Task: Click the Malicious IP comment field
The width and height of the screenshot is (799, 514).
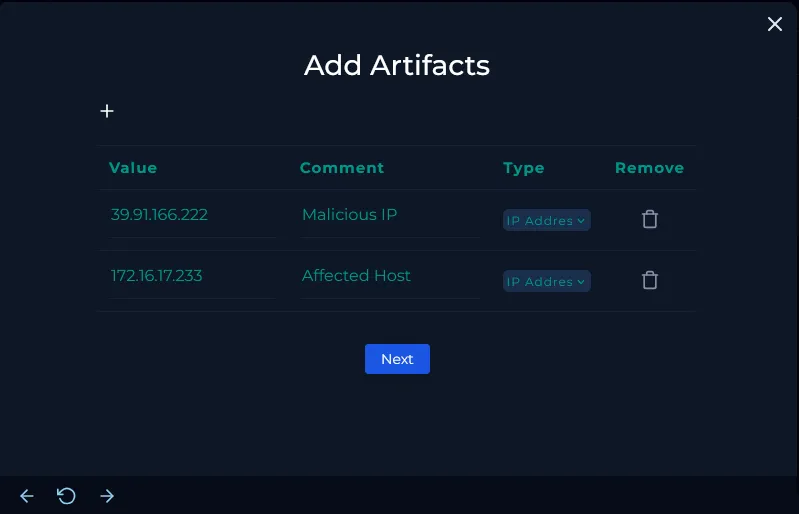Action: click(x=389, y=215)
